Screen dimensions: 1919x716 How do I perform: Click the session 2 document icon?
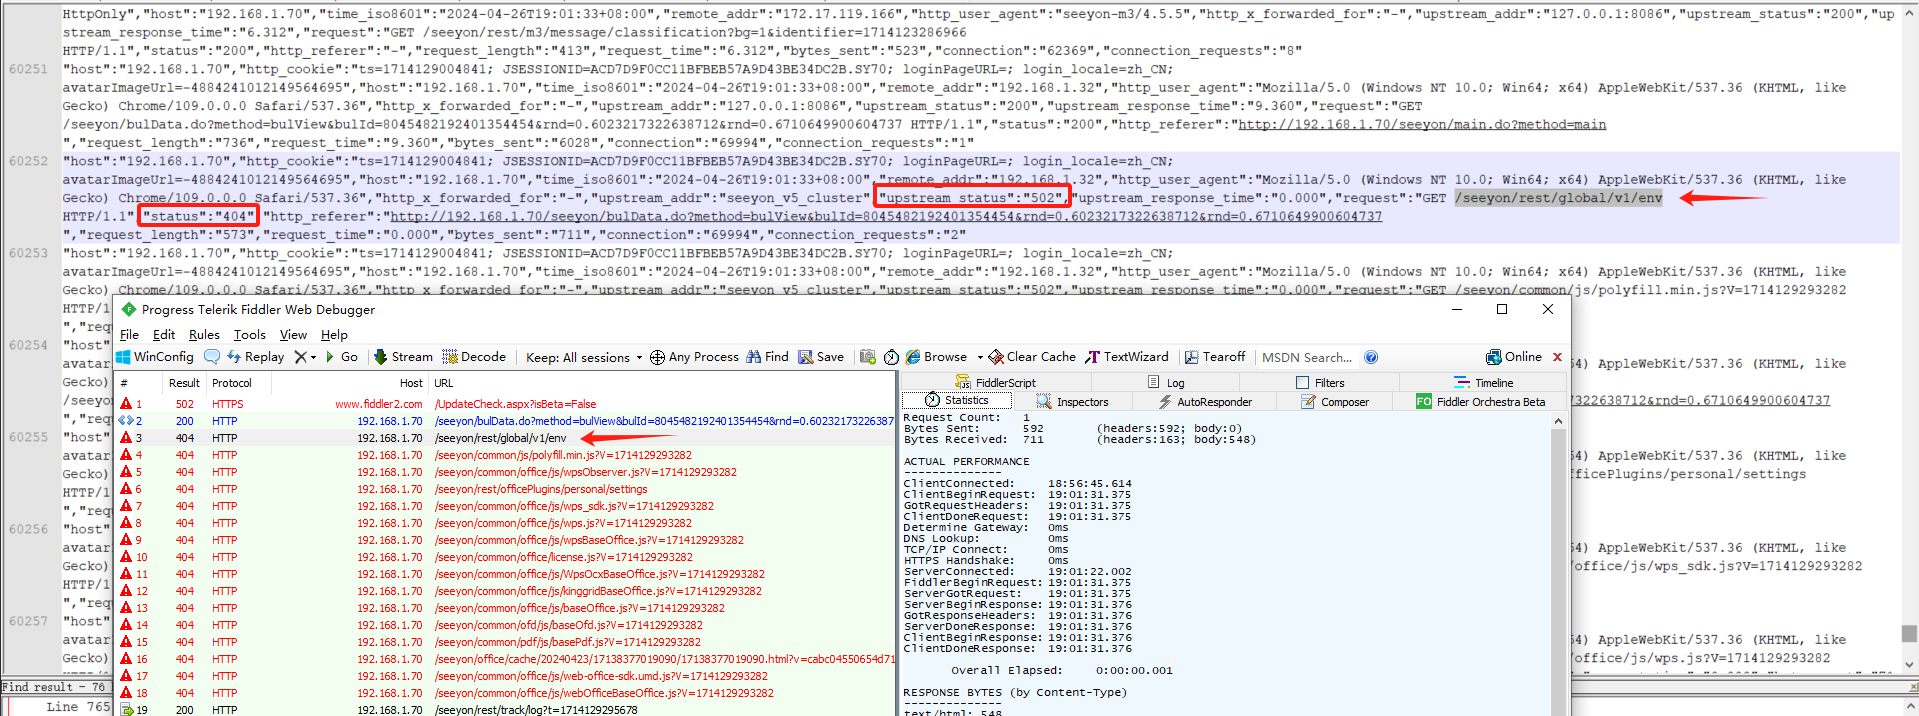126,421
